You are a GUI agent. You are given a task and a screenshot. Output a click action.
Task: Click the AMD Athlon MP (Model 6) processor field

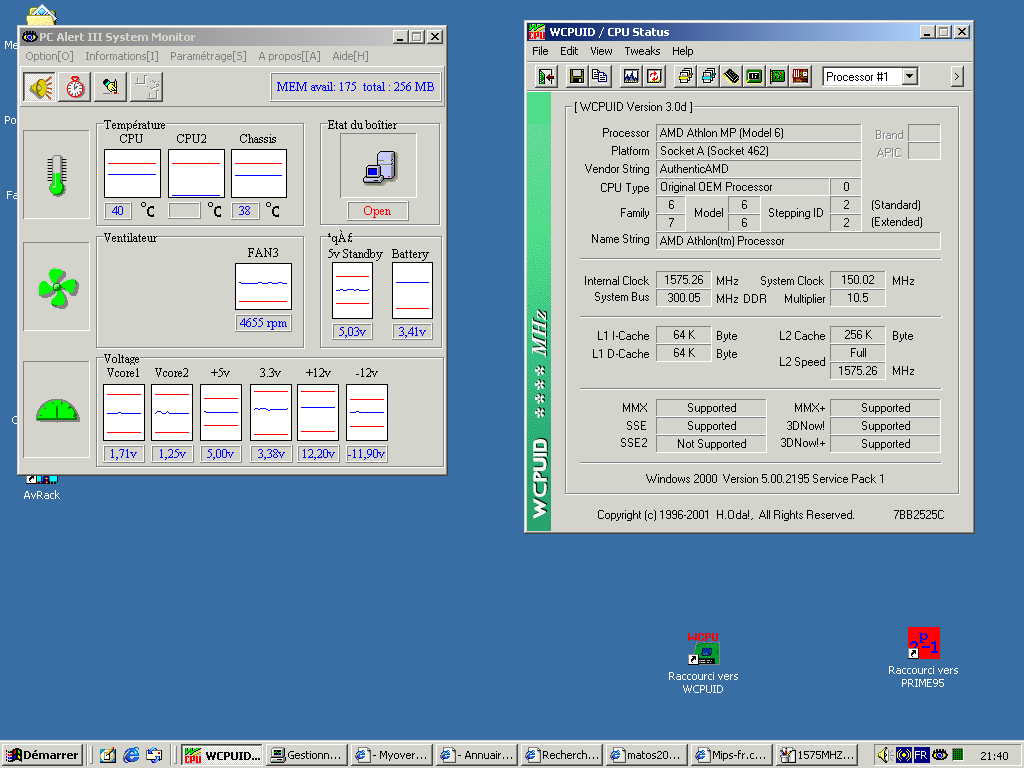(758, 133)
